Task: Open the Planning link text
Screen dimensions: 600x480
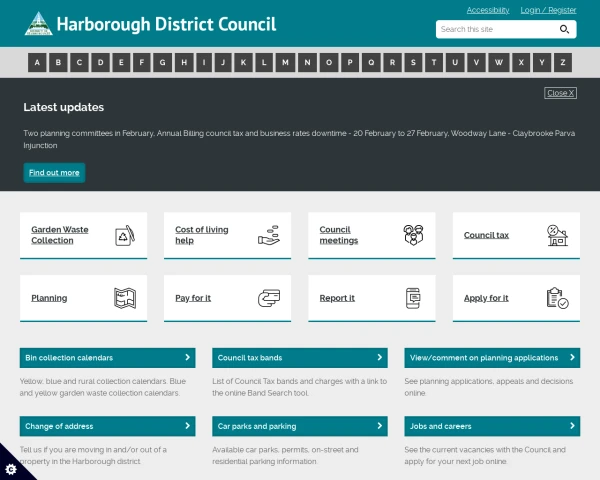Action: click(49, 298)
